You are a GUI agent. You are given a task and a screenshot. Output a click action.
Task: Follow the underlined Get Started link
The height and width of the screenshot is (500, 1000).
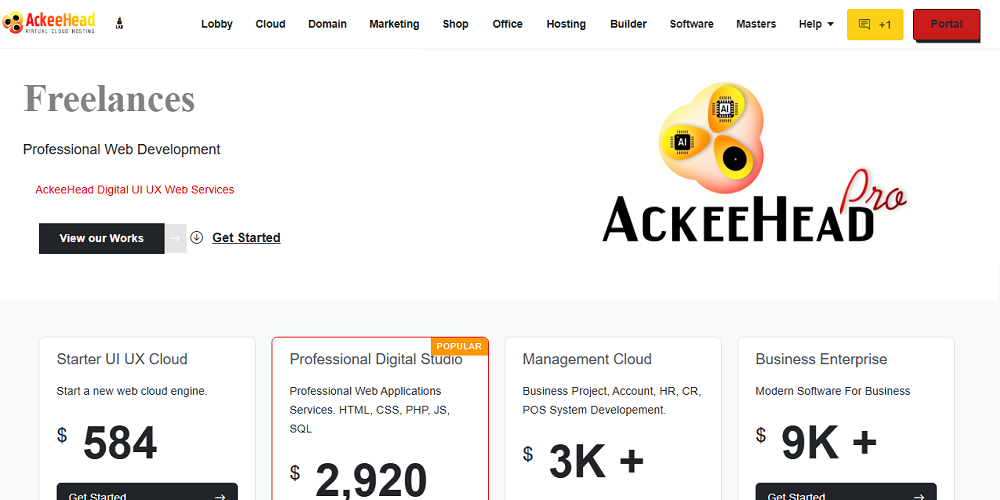click(x=246, y=238)
